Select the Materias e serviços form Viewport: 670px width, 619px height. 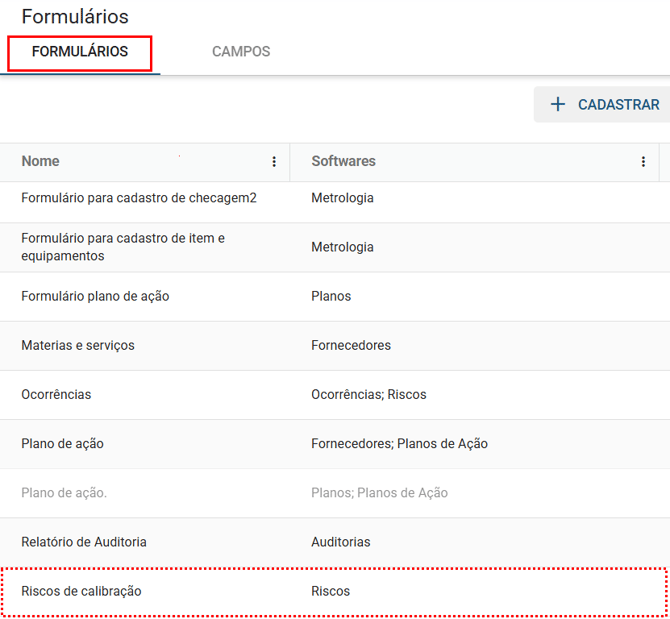78,345
